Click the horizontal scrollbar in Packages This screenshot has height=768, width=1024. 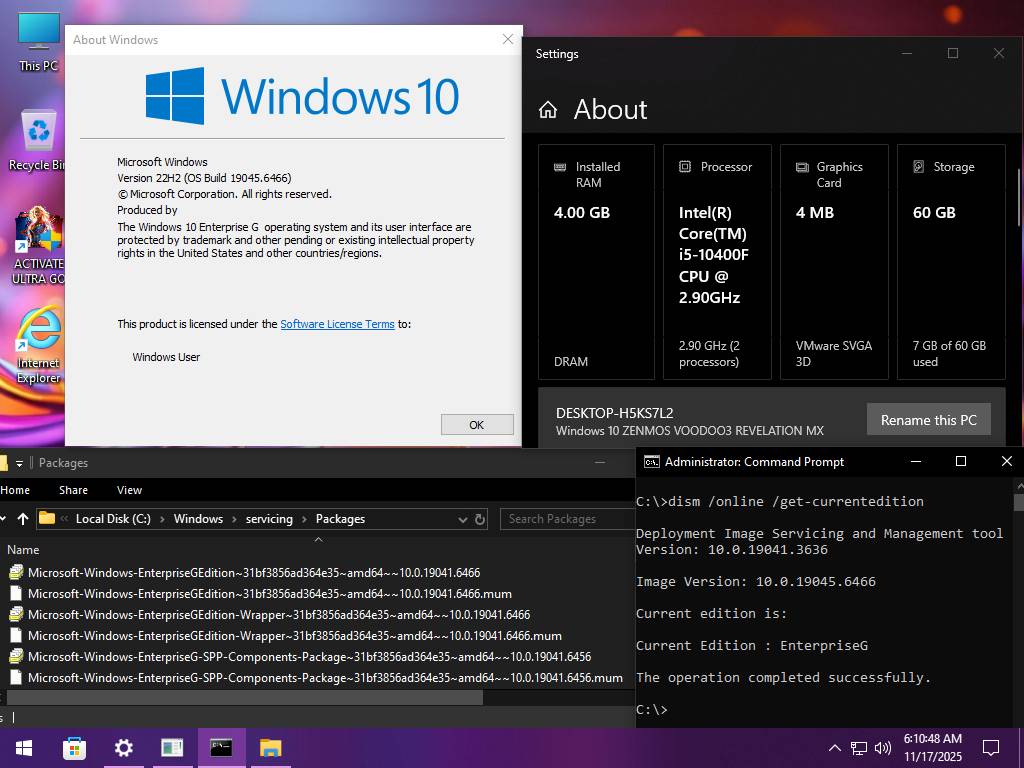pyautogui.click(x=245, y=697)
